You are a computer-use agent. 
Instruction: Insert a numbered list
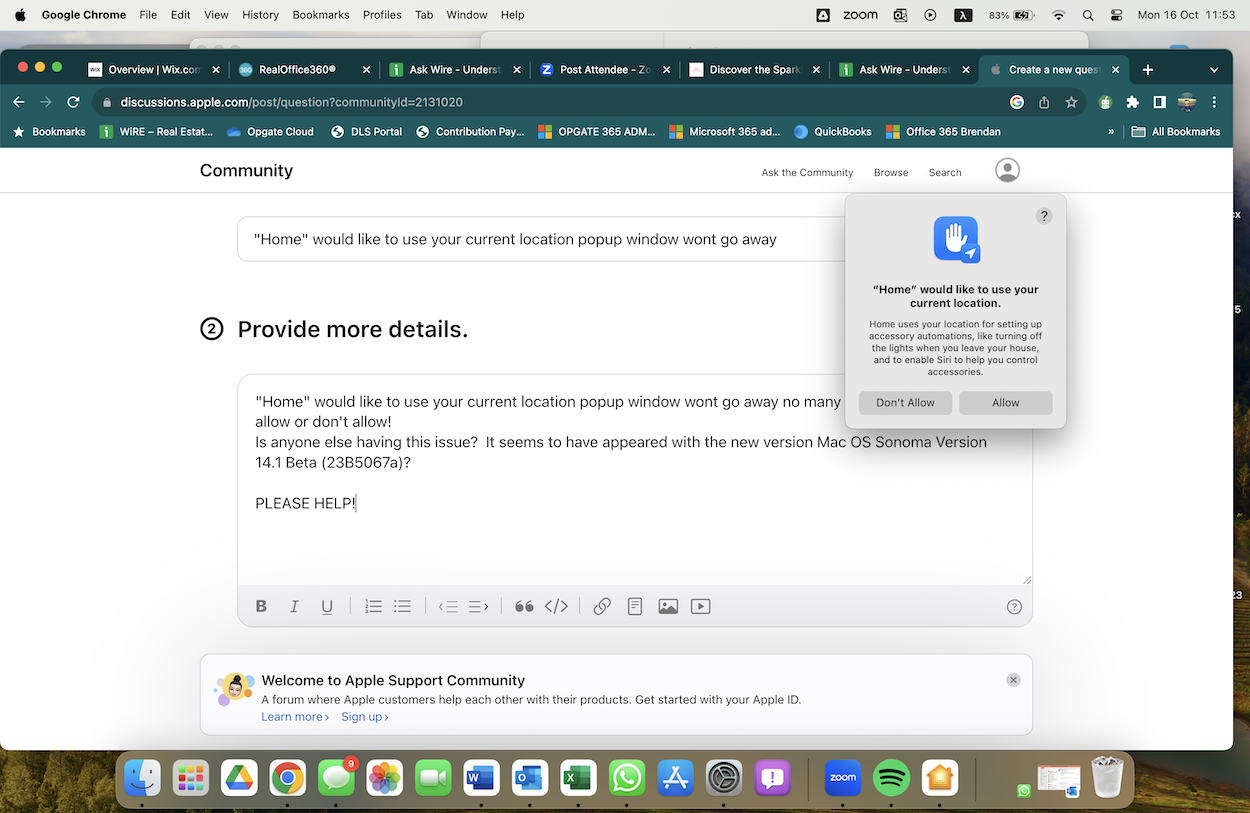click(x=373, y=606)
